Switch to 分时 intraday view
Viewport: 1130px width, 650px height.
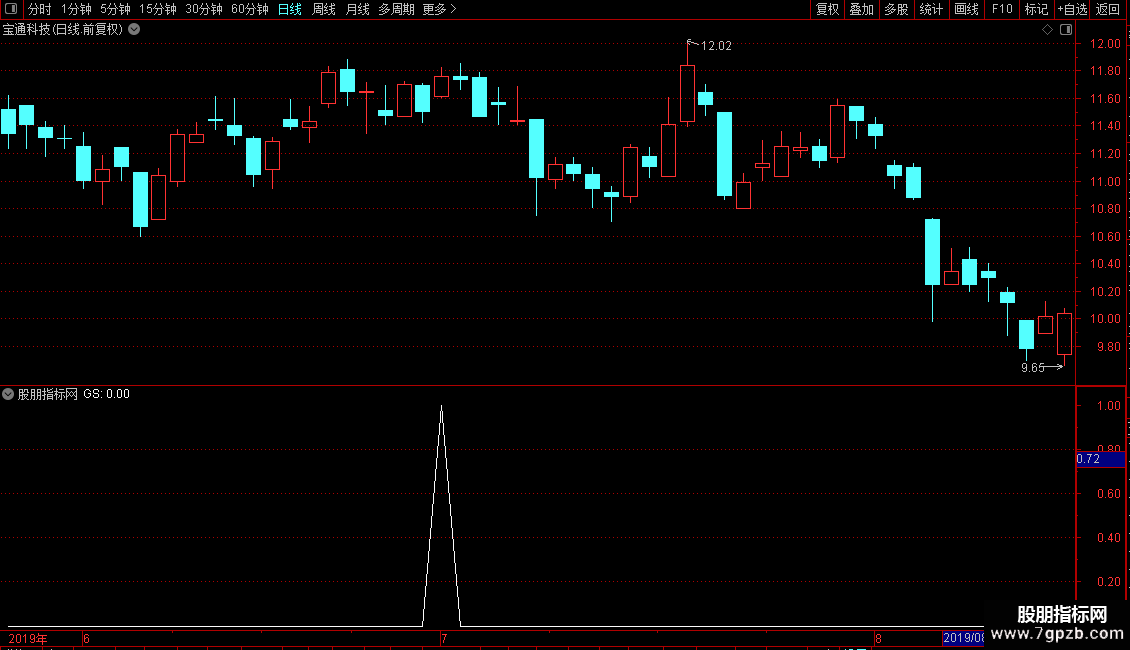[x=40, y=9]
